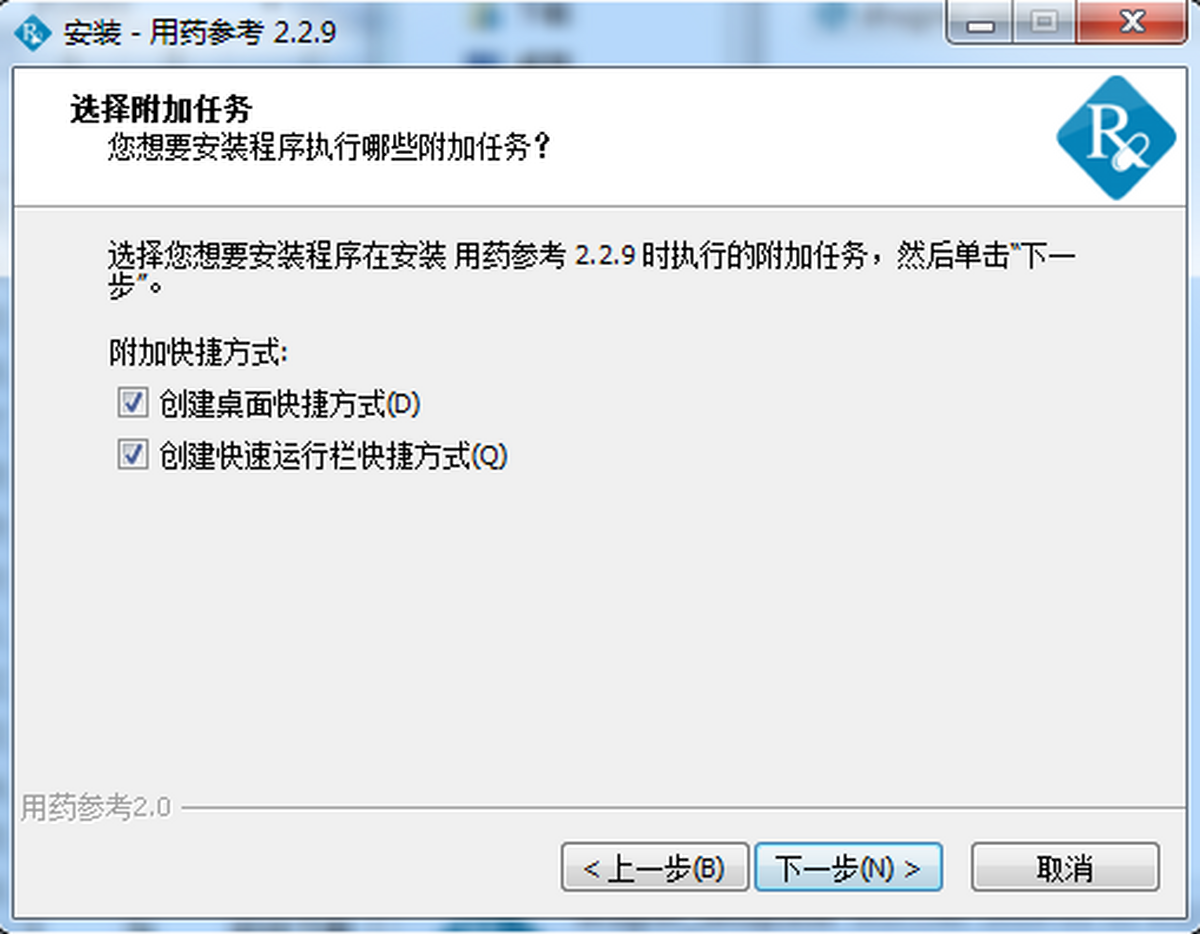This screenshot has height=934, width=1200.
Task: Click the 创建桌面快捷方式(D) label text
Action: point(290,404)
